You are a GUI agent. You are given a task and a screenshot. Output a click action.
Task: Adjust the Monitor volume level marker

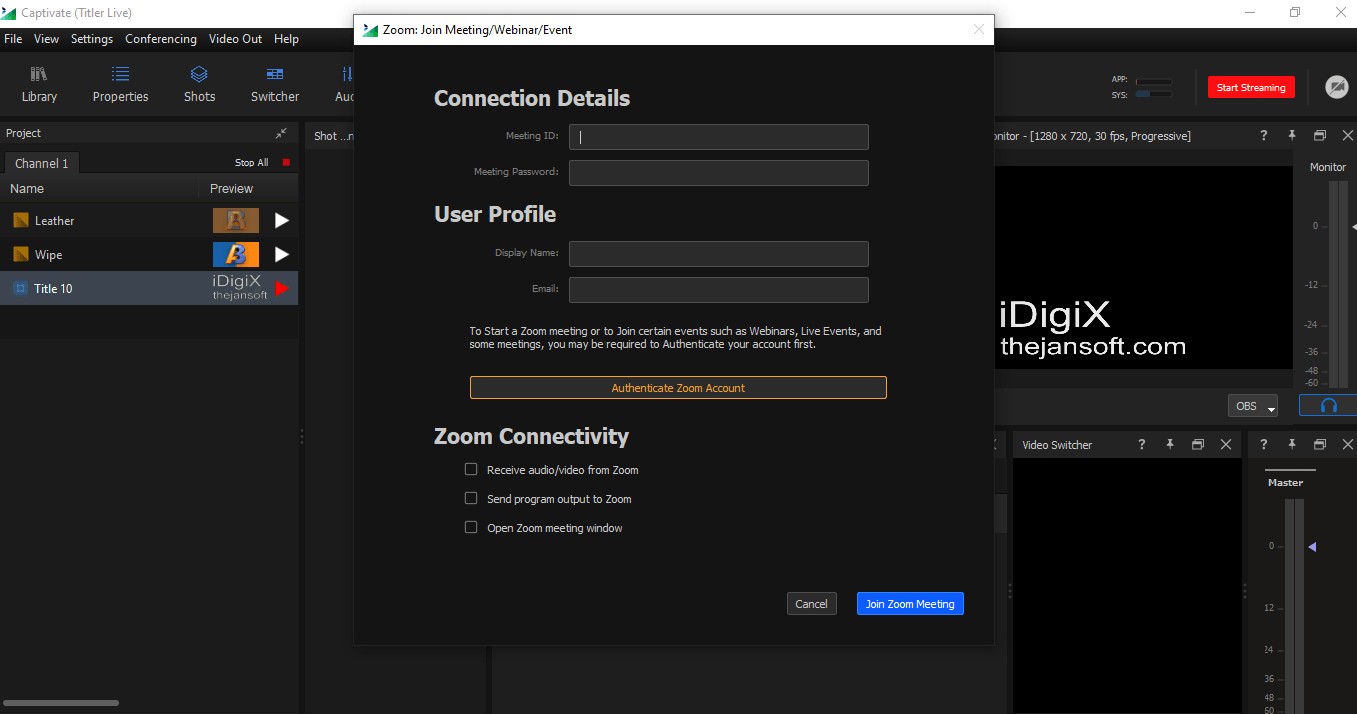coord(1353,228)
